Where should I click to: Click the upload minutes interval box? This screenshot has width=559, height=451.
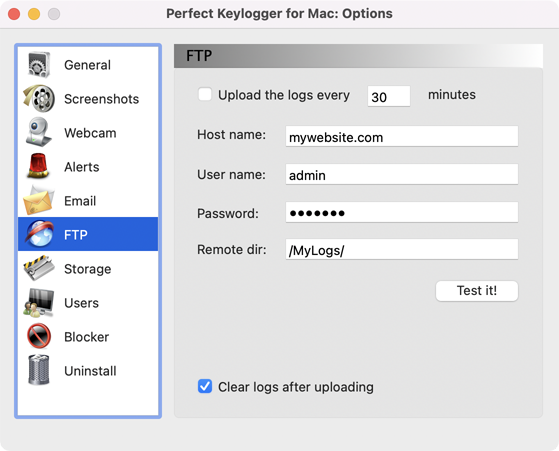389,96
